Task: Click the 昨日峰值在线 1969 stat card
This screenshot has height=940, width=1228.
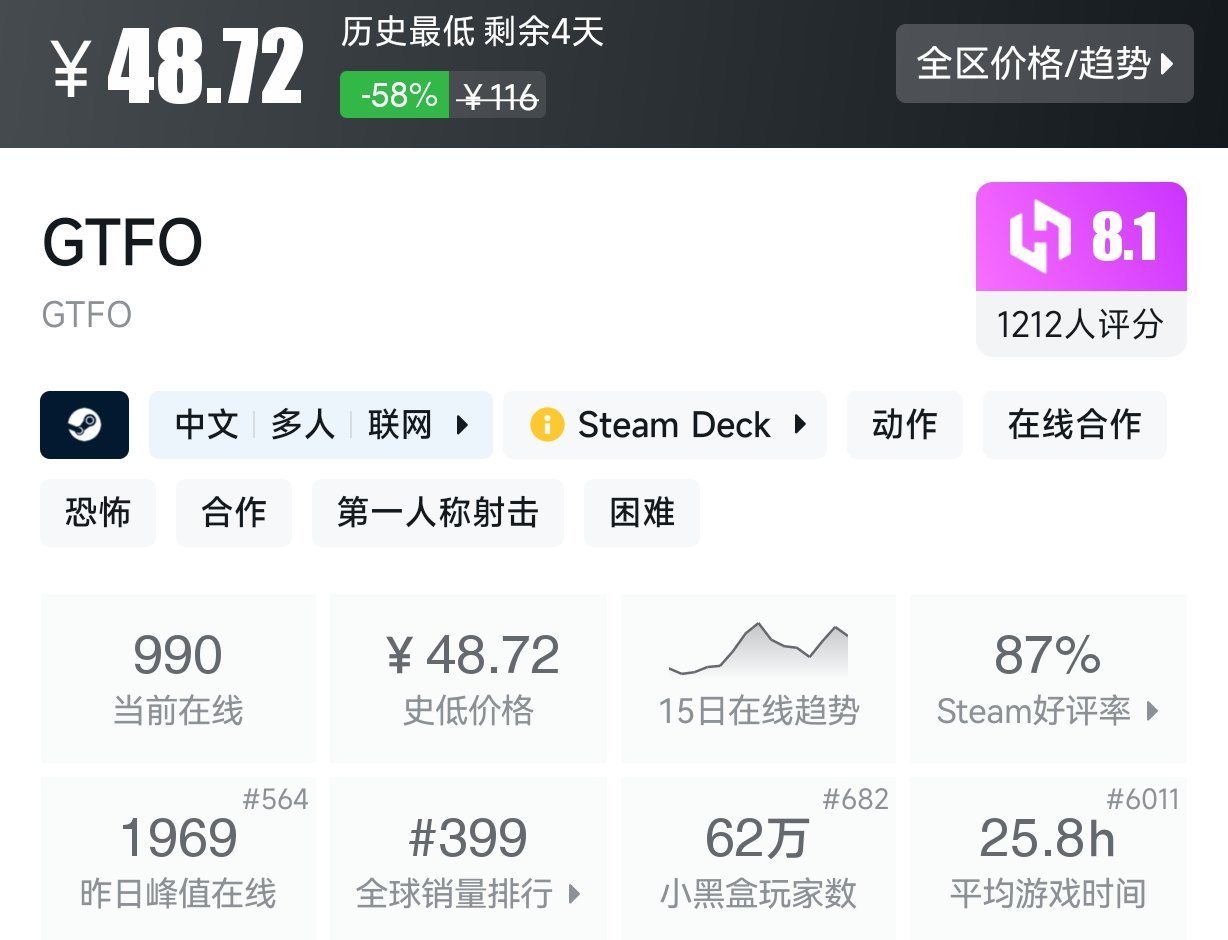Action: click(x=177, y=858)
